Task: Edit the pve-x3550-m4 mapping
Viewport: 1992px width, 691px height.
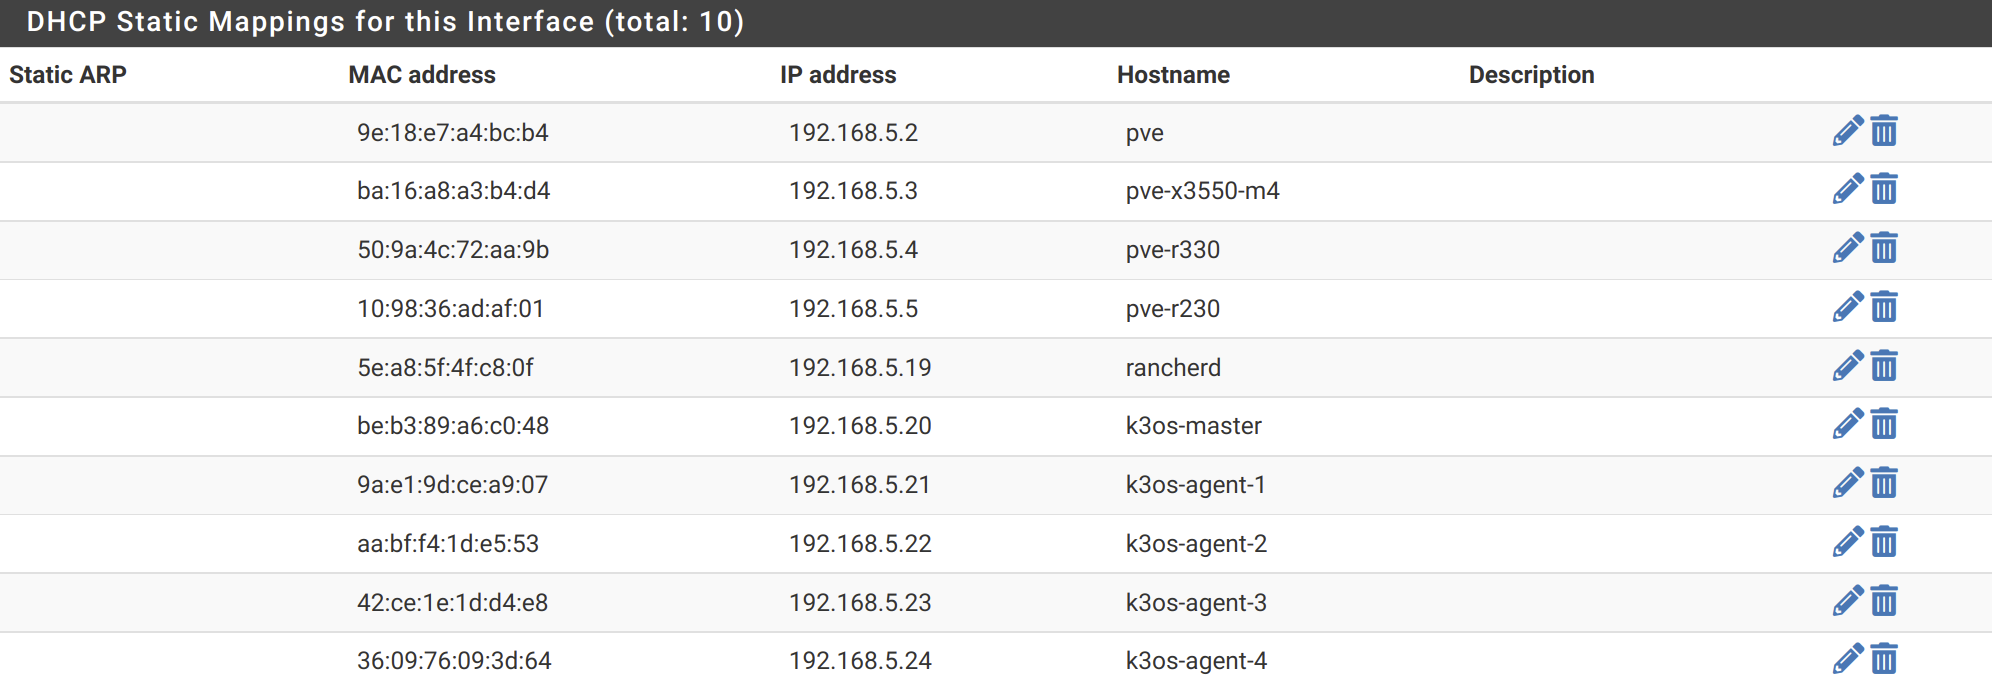Action: [1848, 189]
